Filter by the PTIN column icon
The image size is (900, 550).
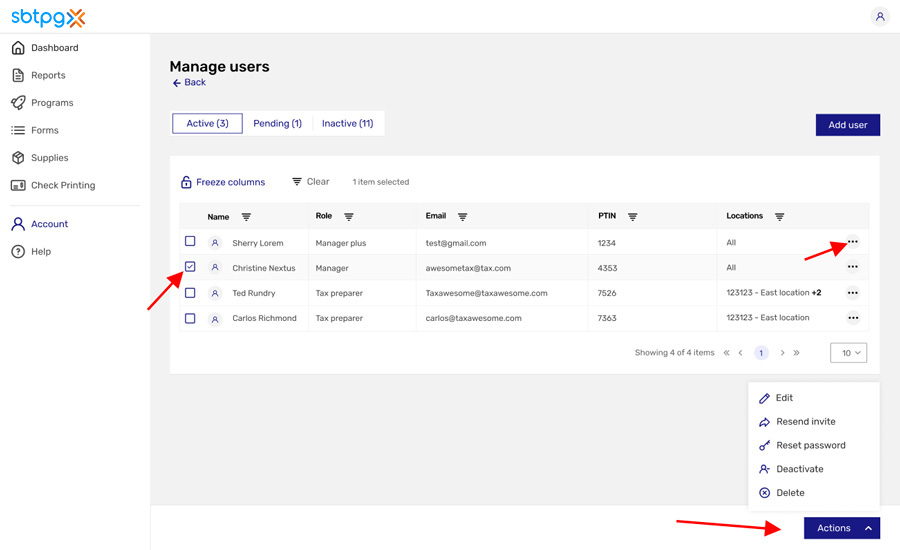[x=632, y=216]
